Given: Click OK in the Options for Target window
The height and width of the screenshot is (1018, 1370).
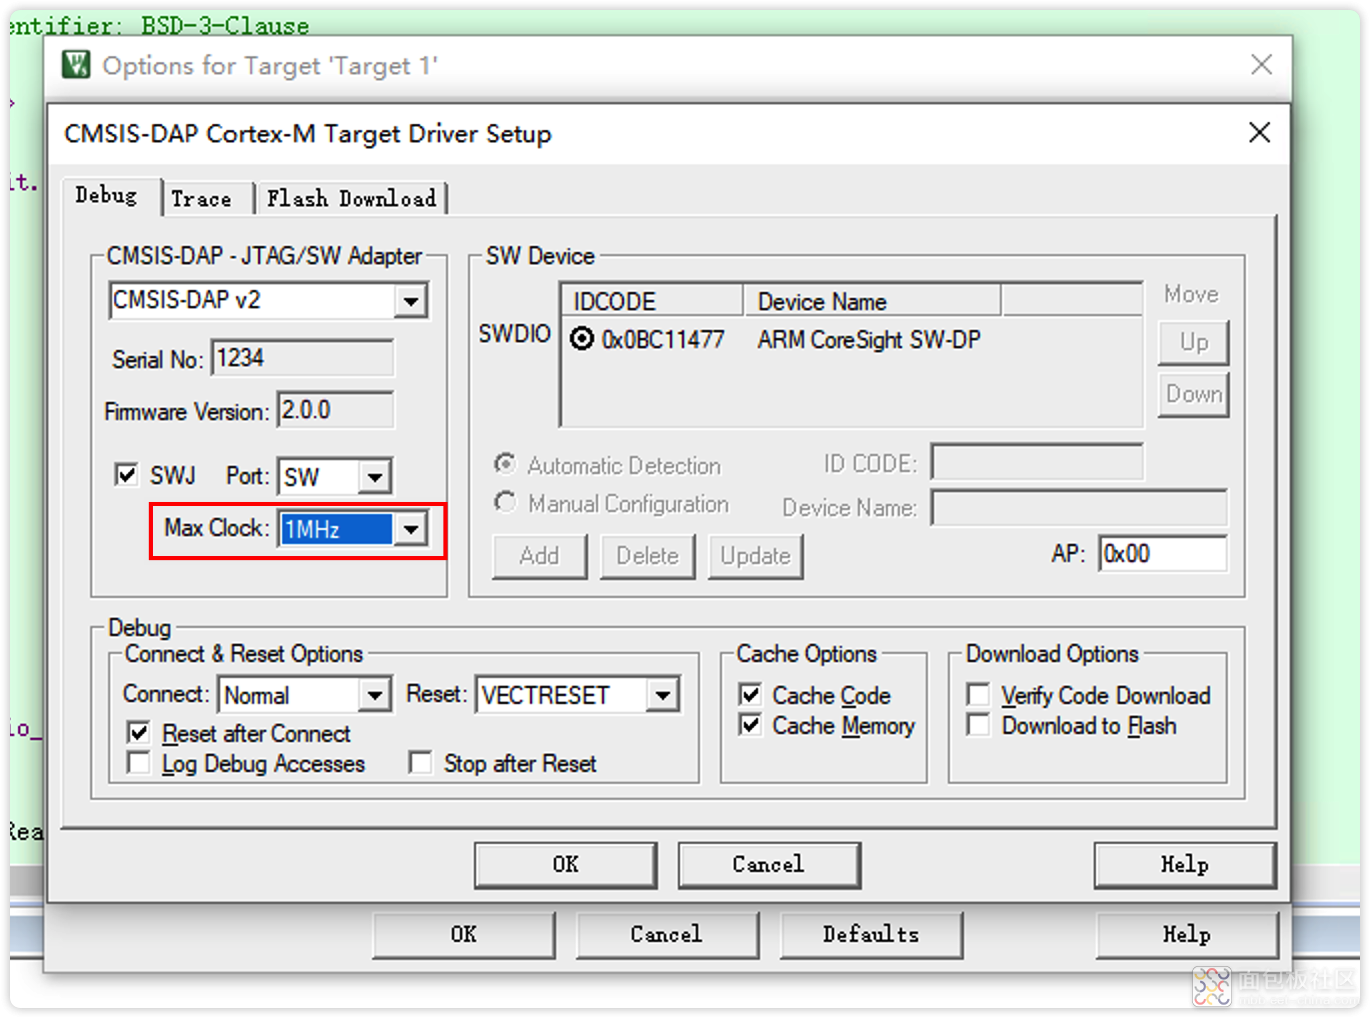Looking at the screenshot, I should (464, 935).
